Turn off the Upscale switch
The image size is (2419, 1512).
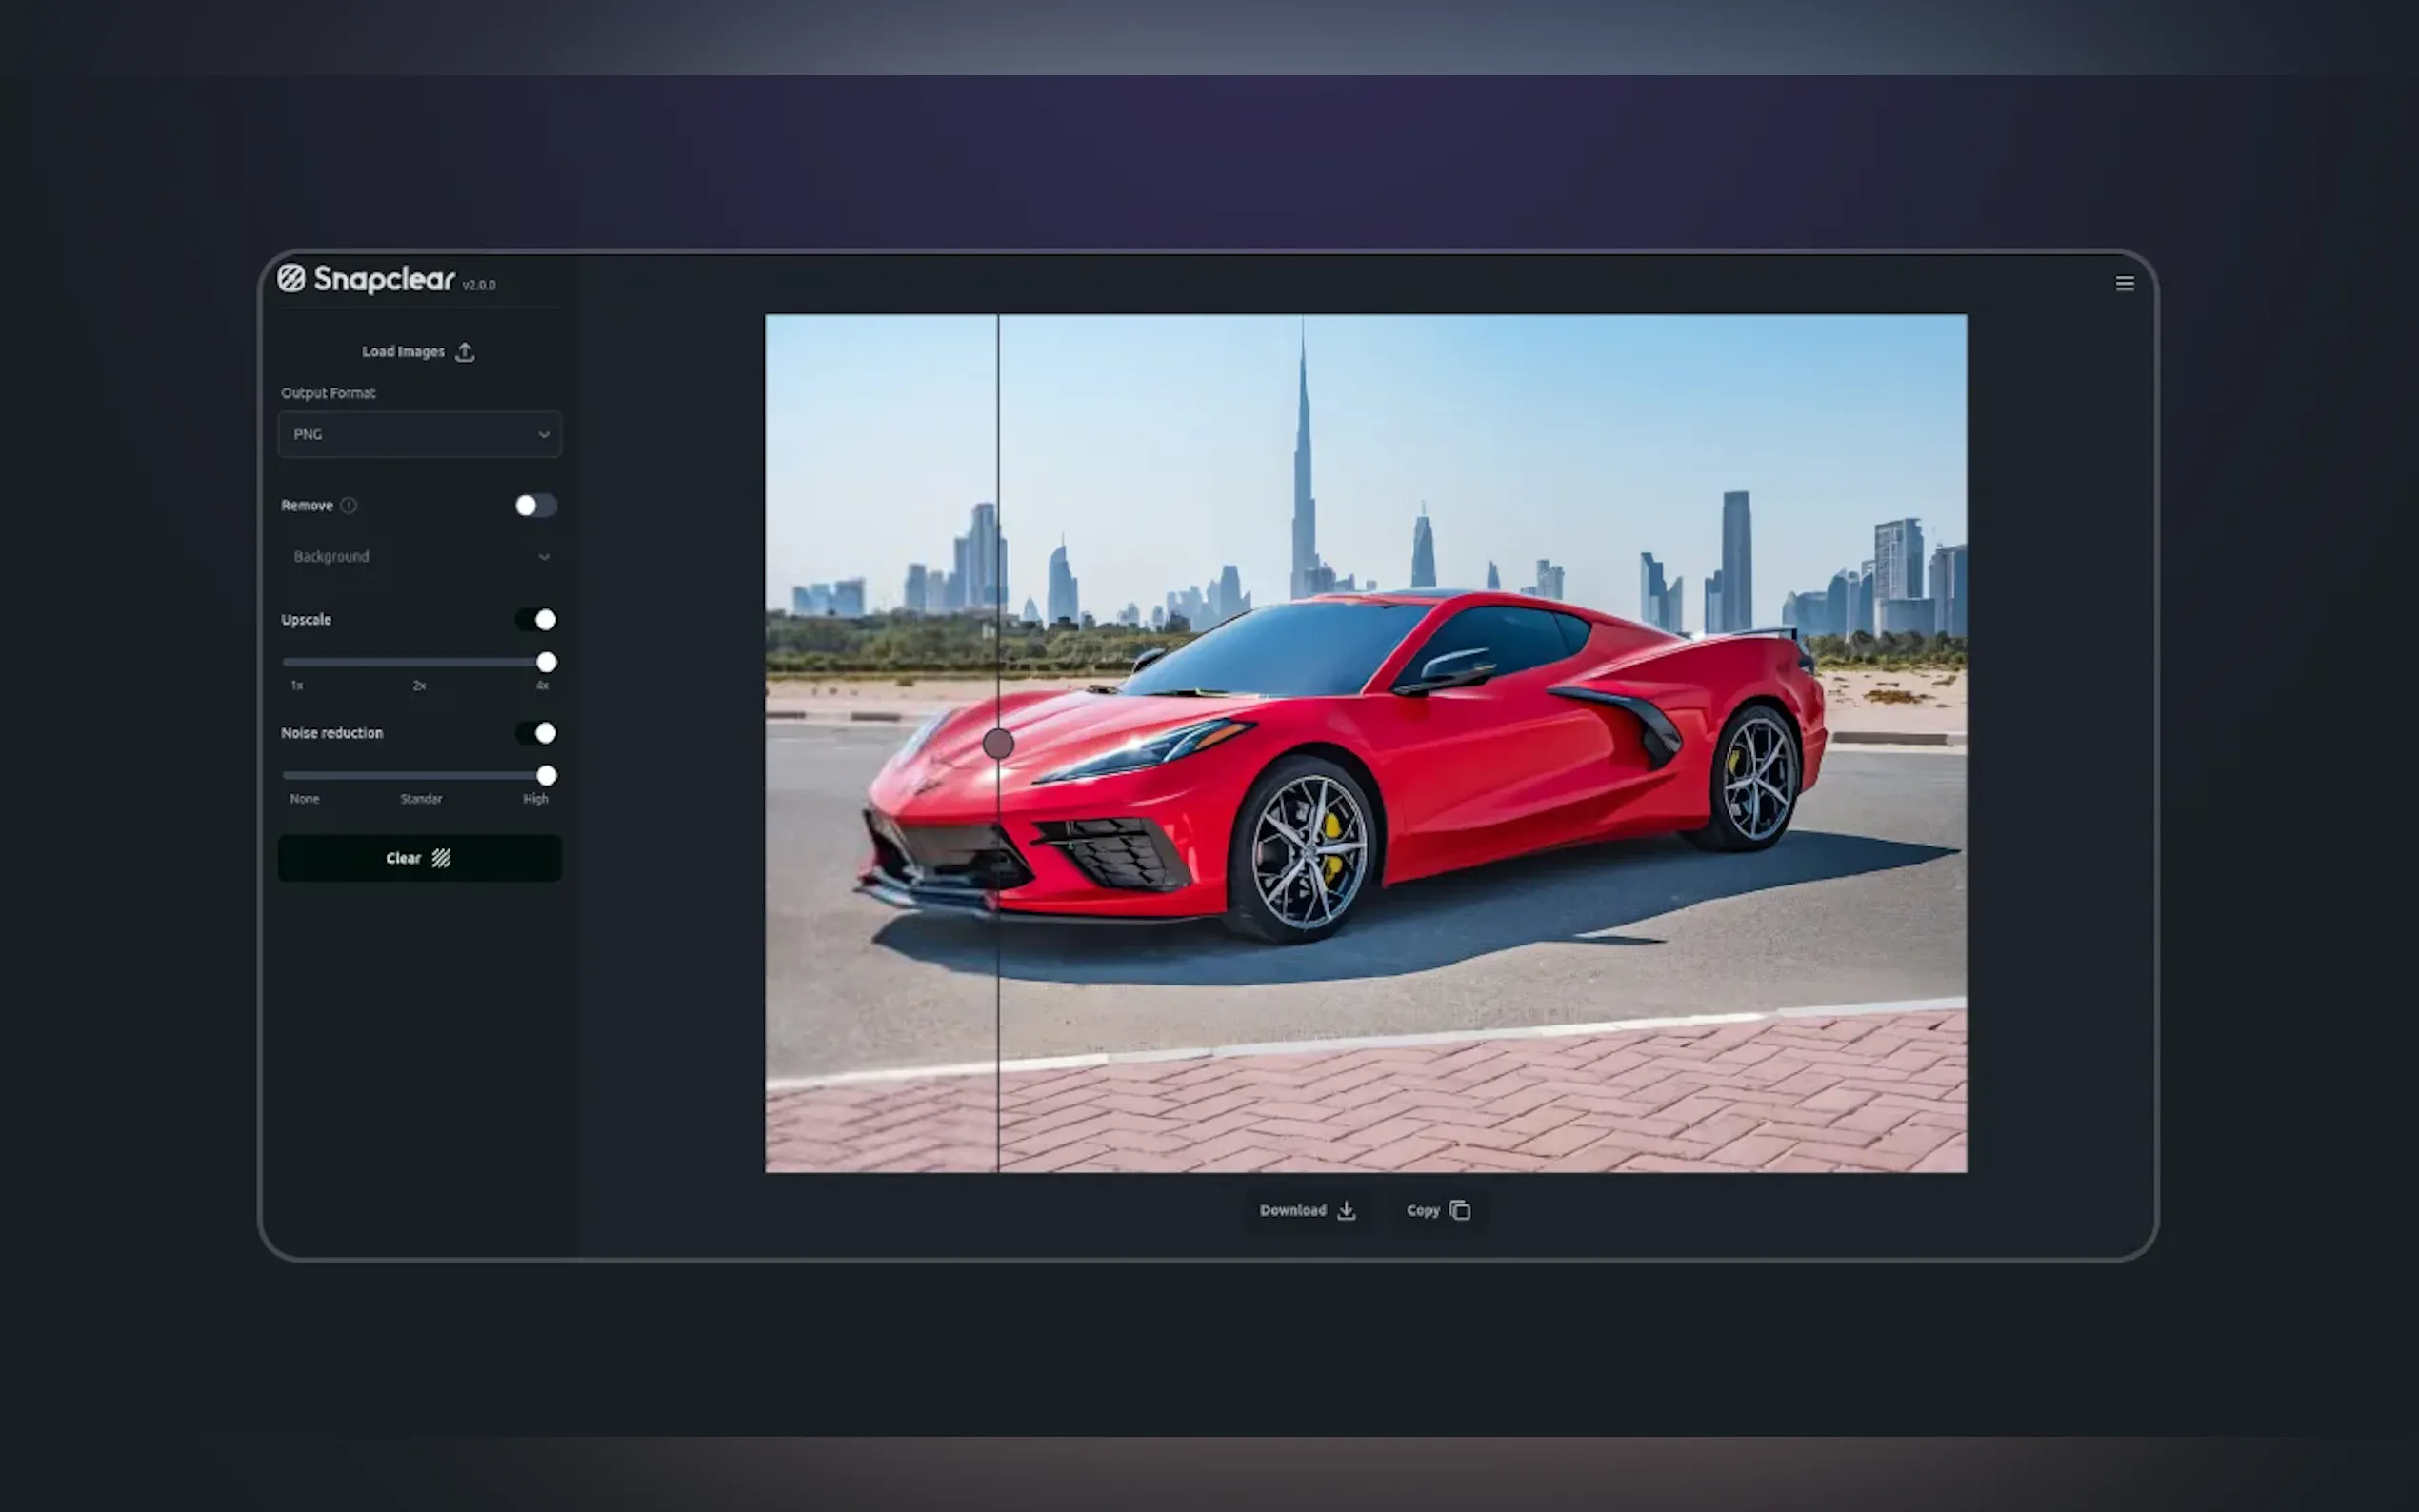point(535,620)
